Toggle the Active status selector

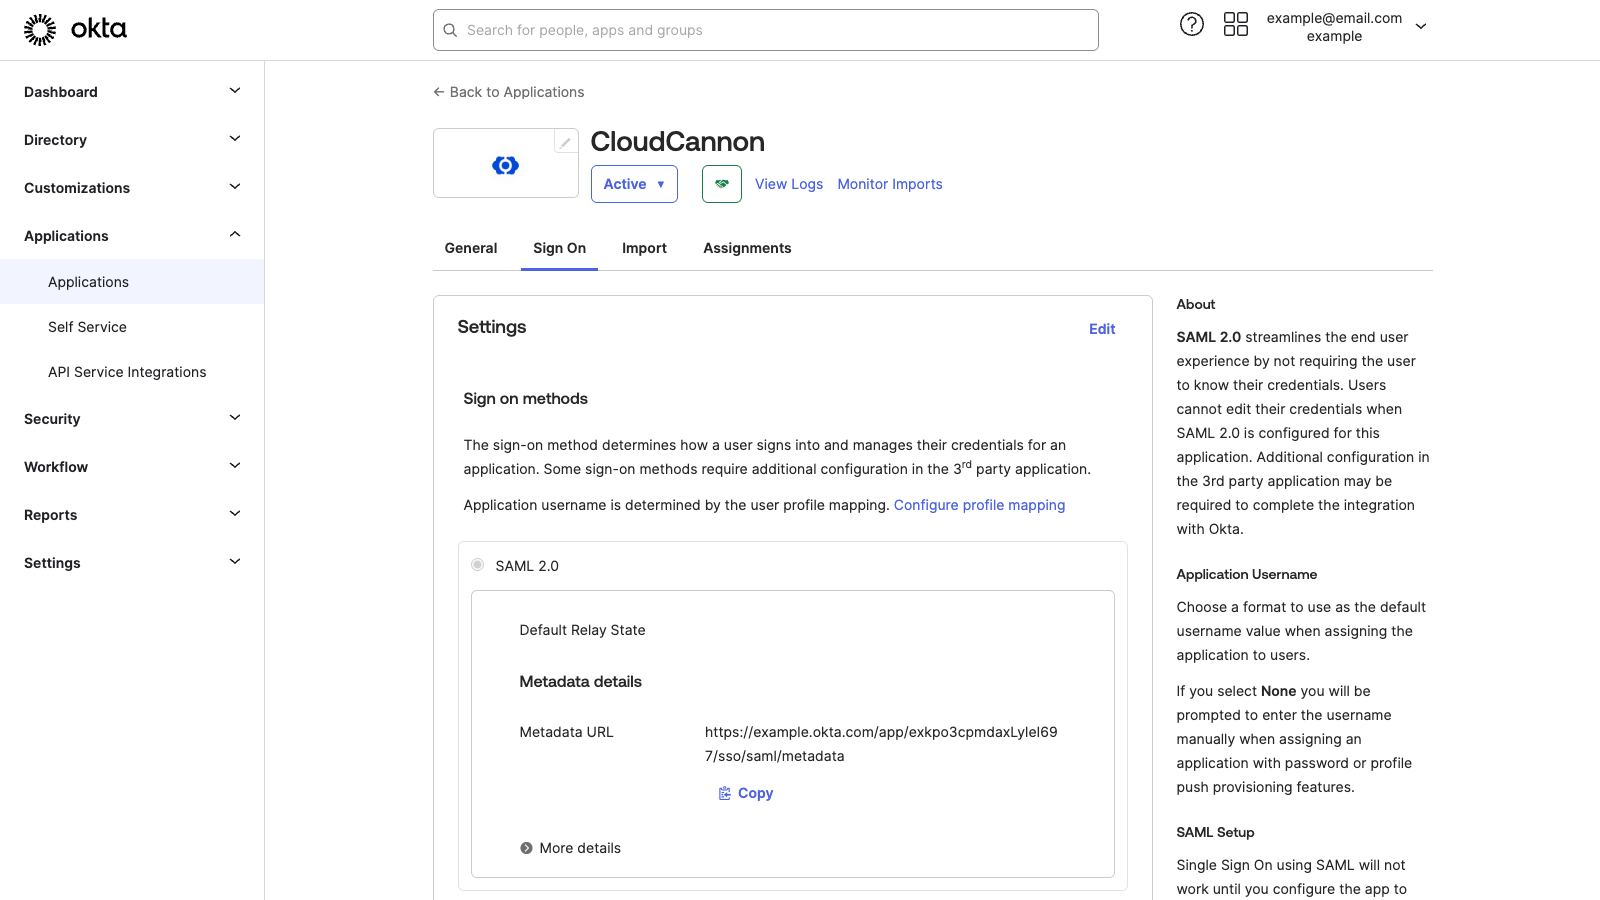pyautogui.click(x=633, y=183)
